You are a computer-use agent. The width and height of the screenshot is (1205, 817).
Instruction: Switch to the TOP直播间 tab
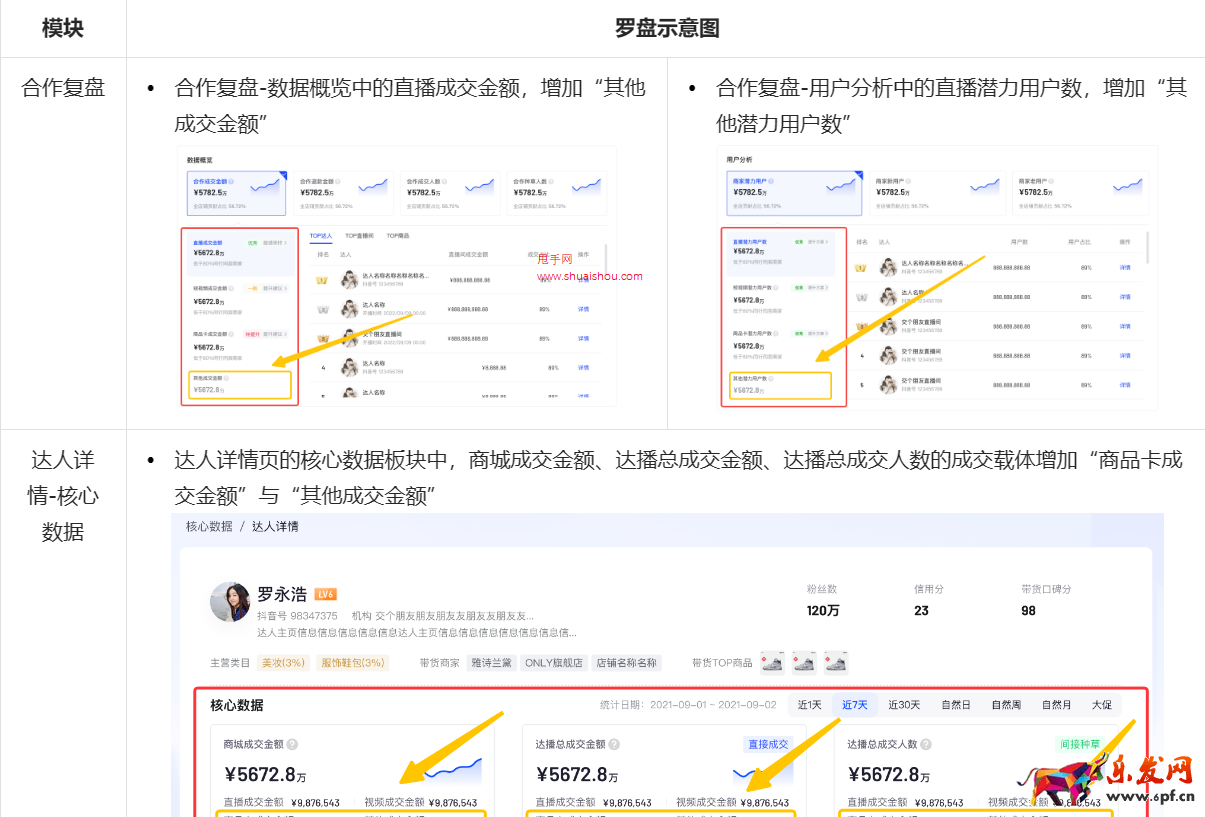(x=359, y=236)
